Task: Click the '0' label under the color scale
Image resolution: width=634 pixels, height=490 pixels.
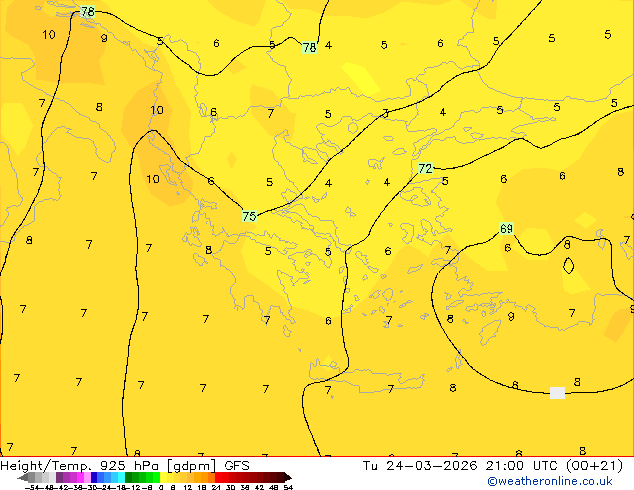Action: point(161,487)
